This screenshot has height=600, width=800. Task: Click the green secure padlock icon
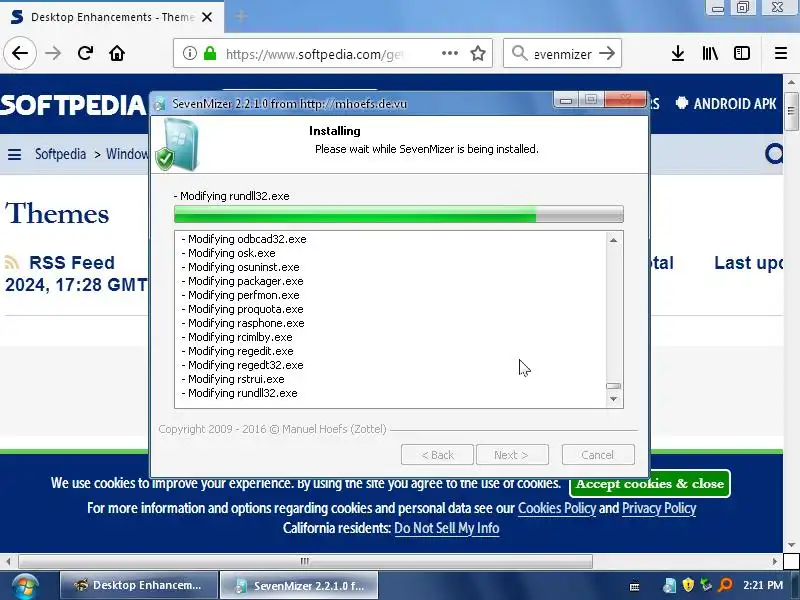coord(210,53)
